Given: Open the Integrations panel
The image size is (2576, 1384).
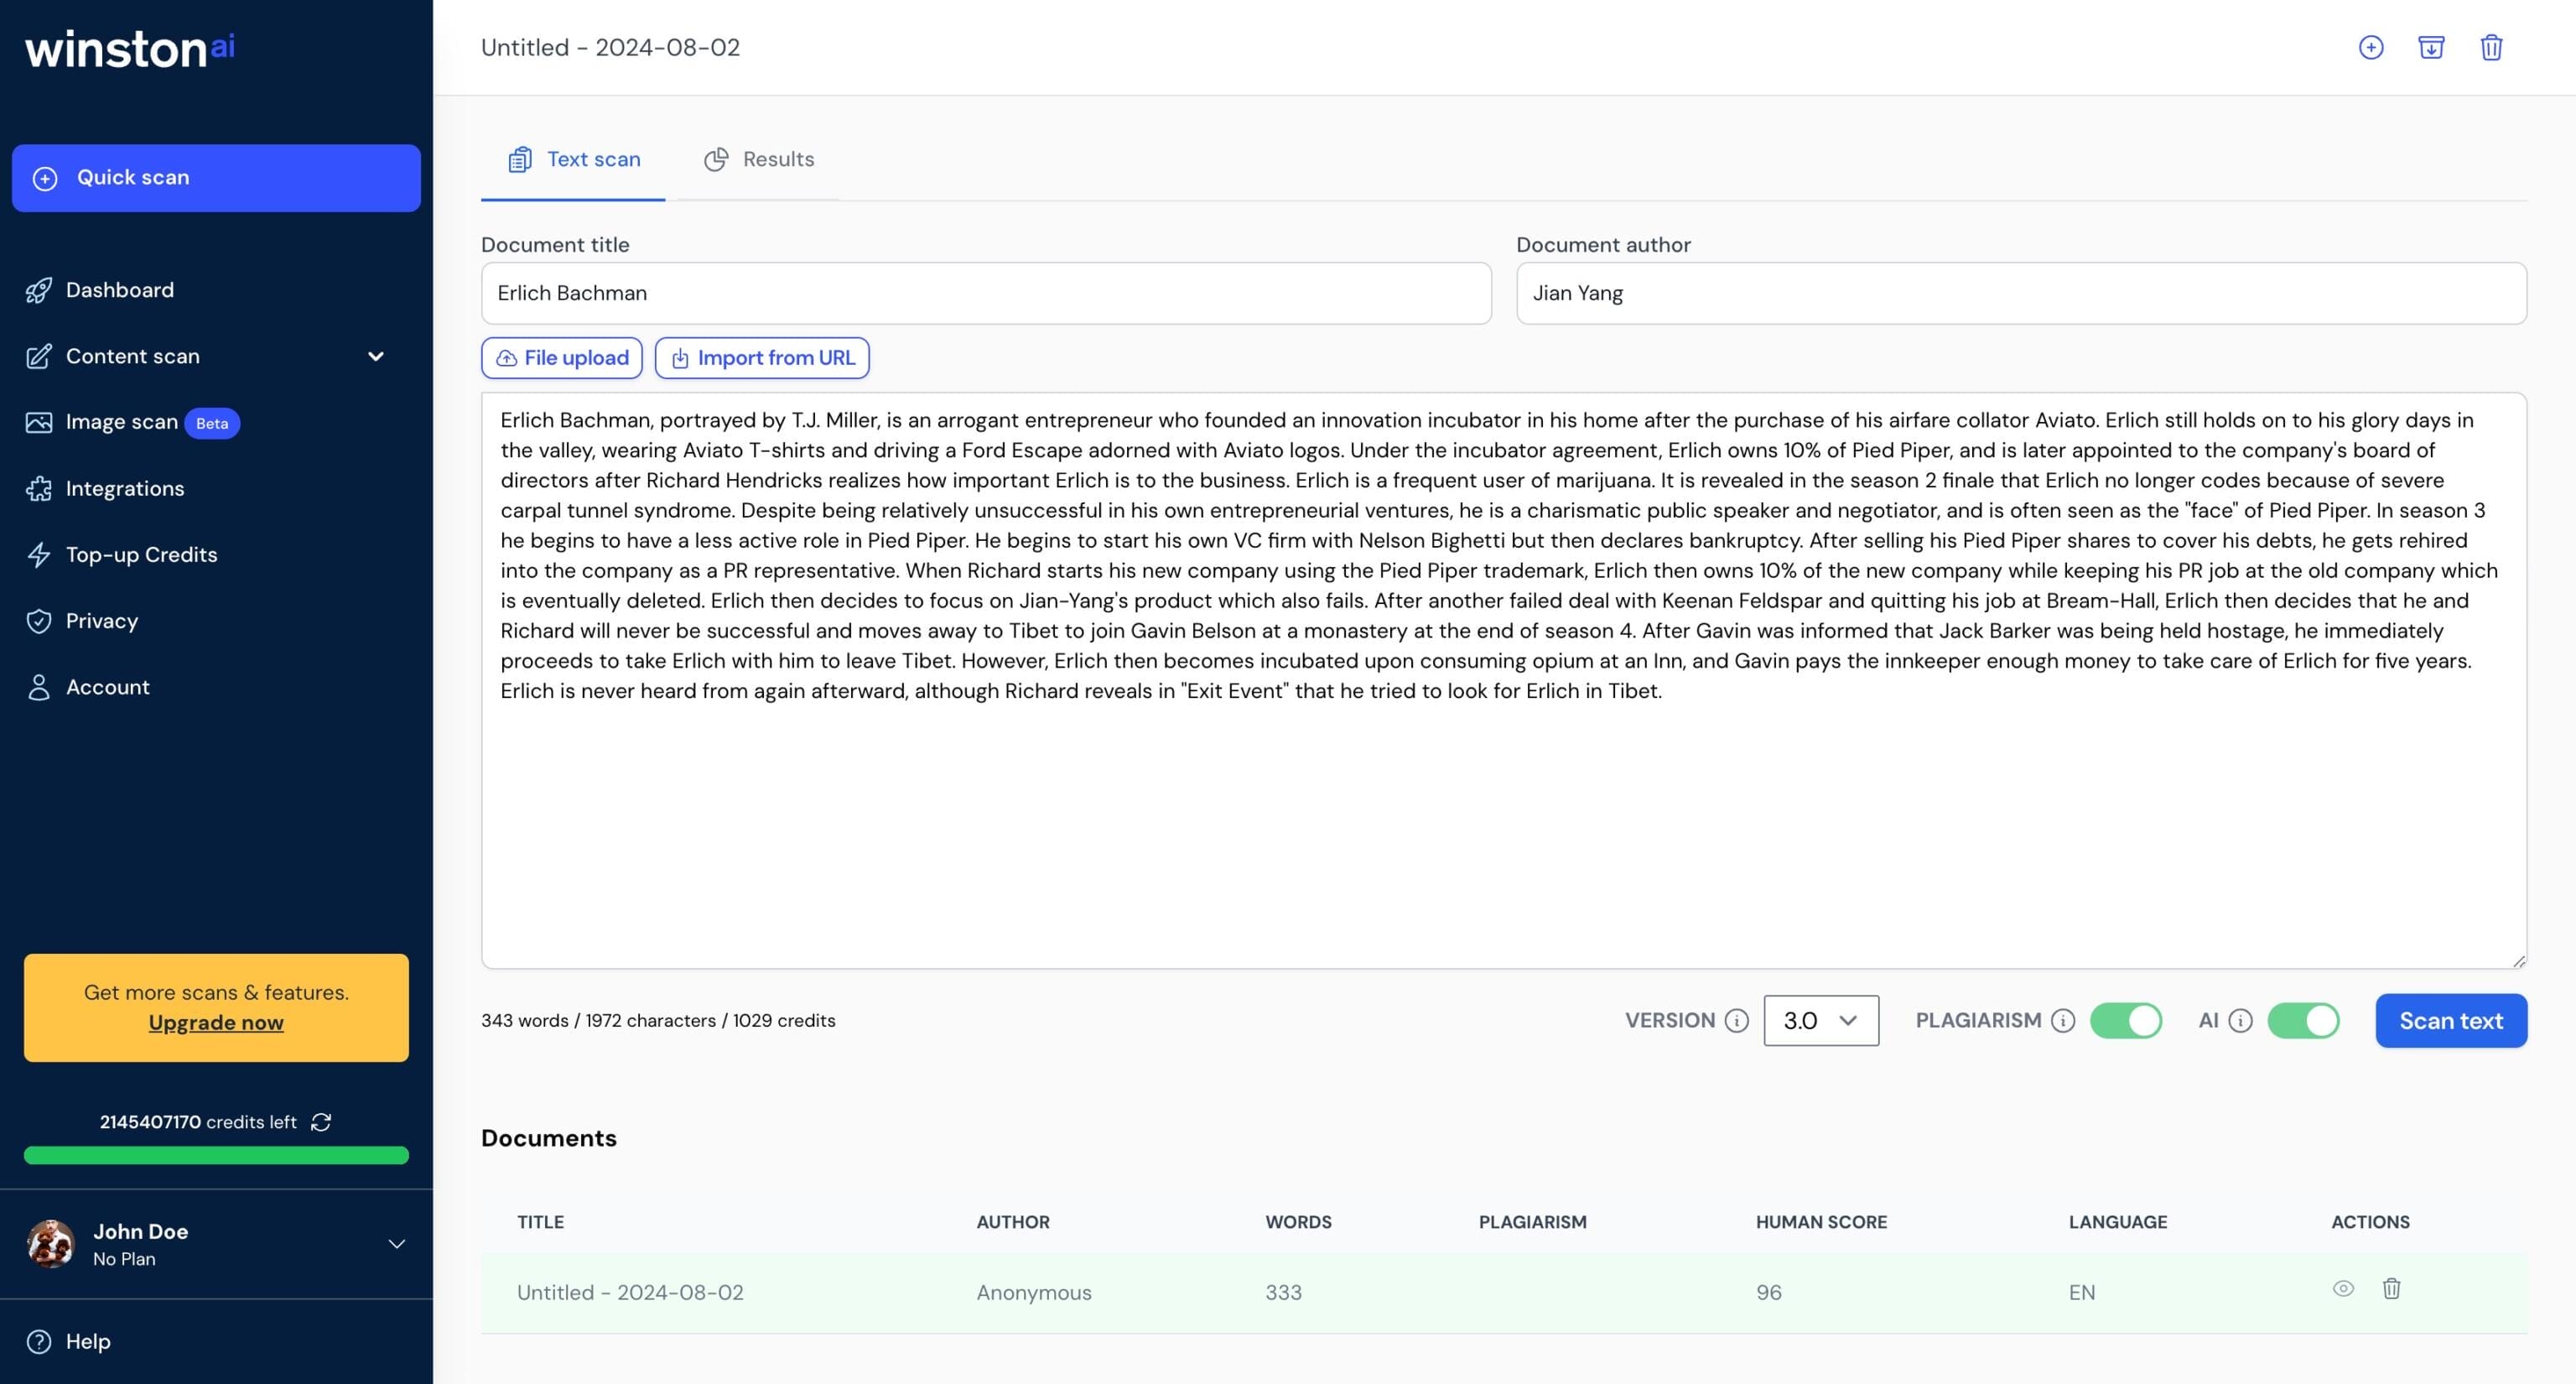Looking at the screenshot, I should click(125, 488).
